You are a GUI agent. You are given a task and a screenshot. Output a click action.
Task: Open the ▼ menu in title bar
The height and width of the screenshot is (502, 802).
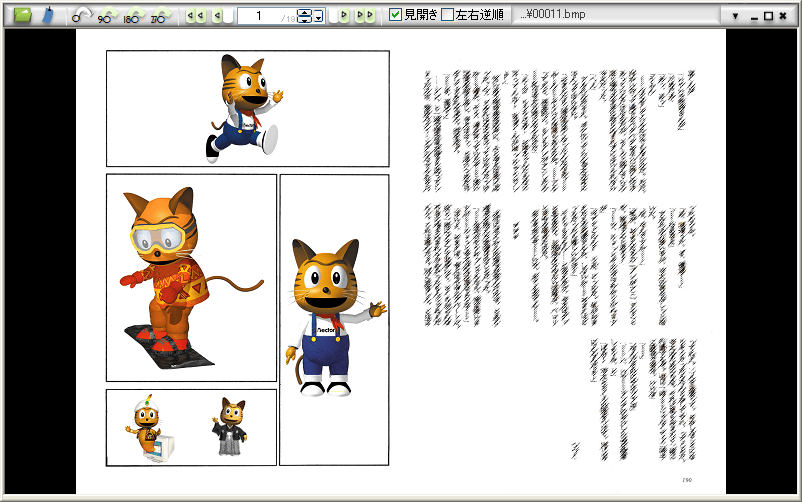[735, 16]
